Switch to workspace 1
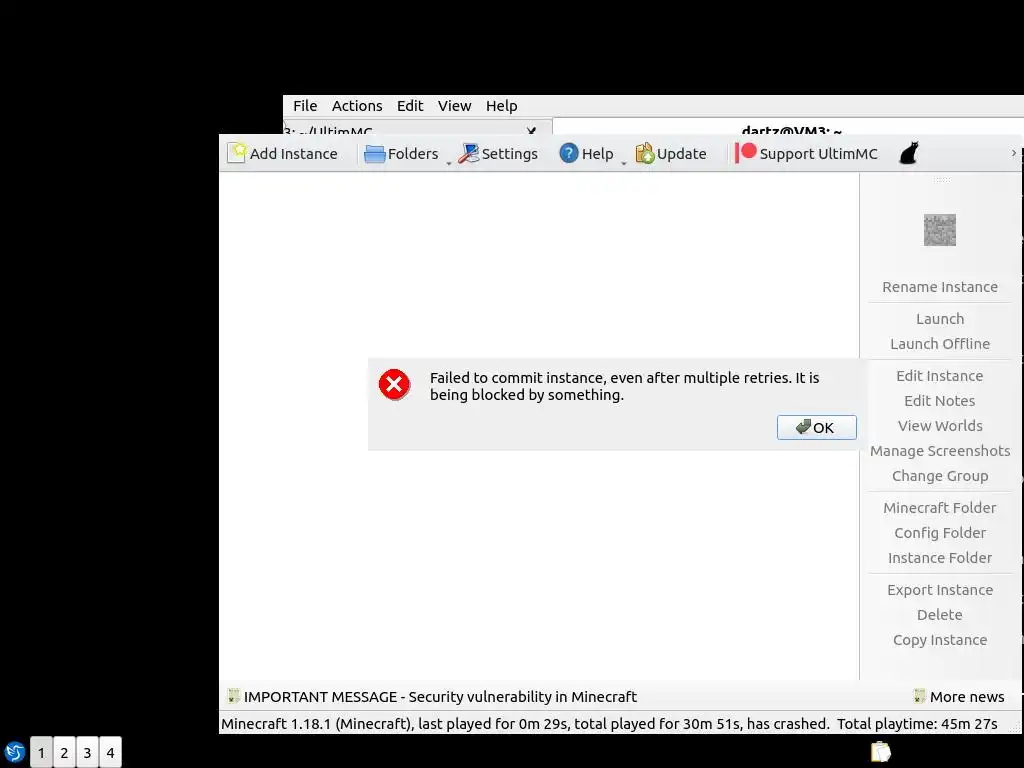 [41, 752]
